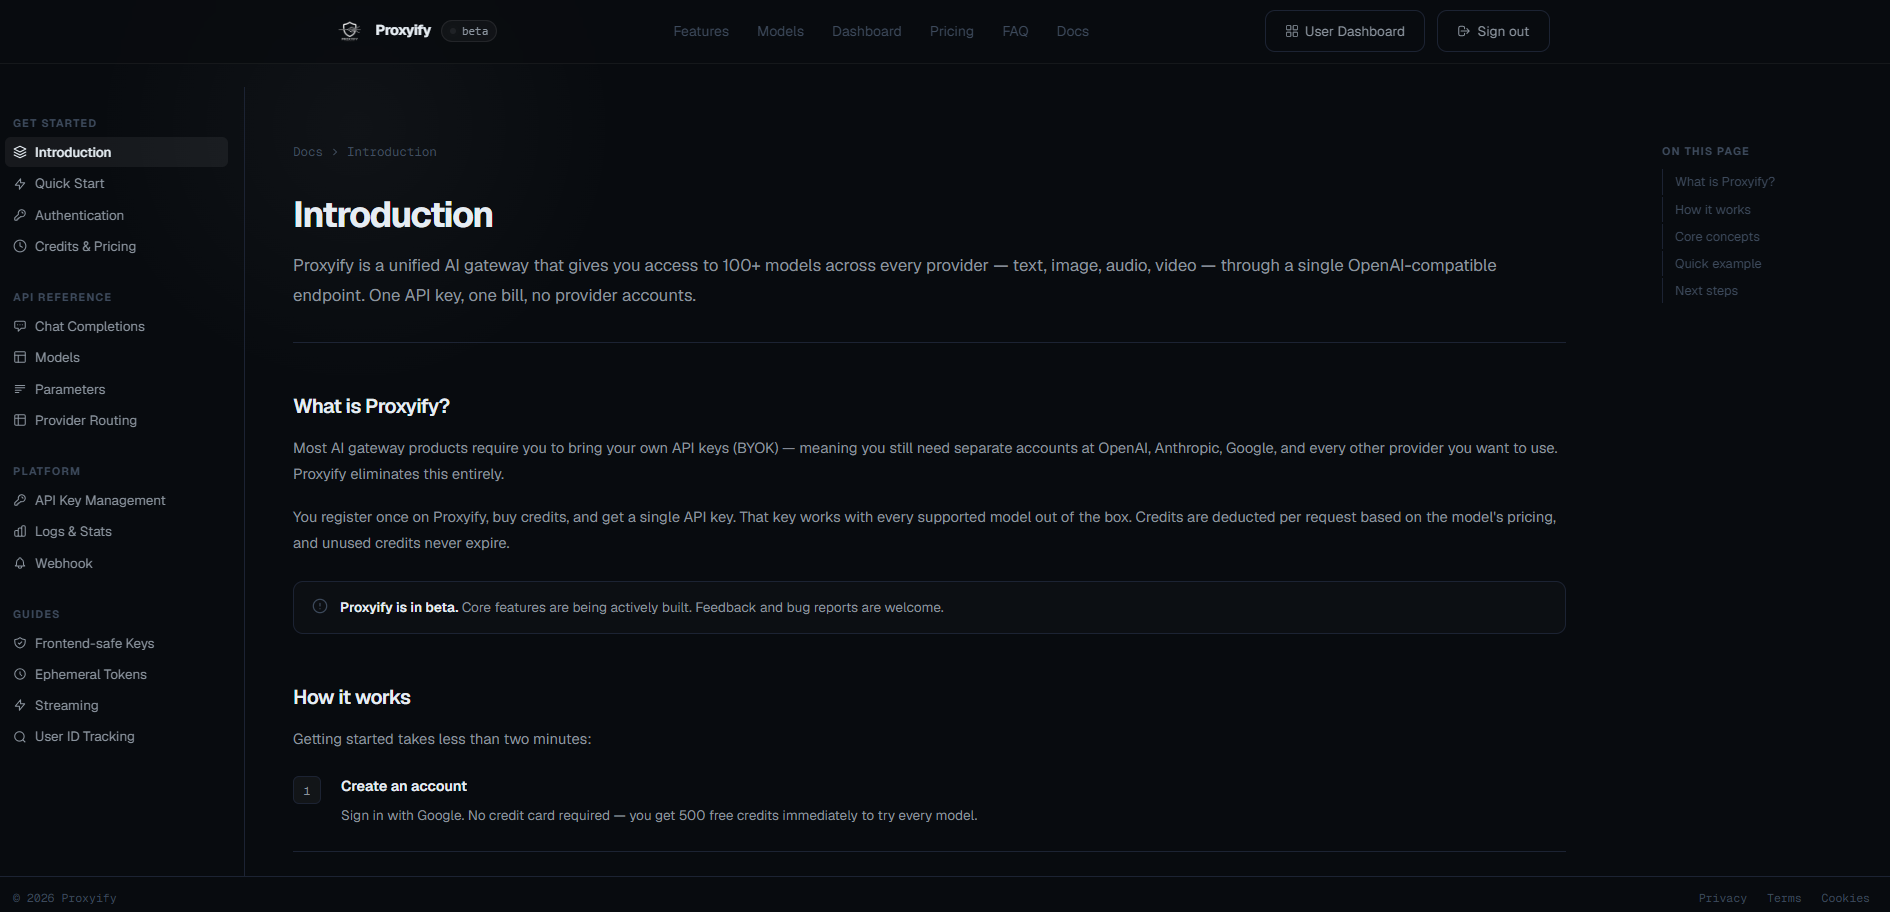Jump to Core concepts section link
The image size is (1890, 912).
click(1717, 237)
